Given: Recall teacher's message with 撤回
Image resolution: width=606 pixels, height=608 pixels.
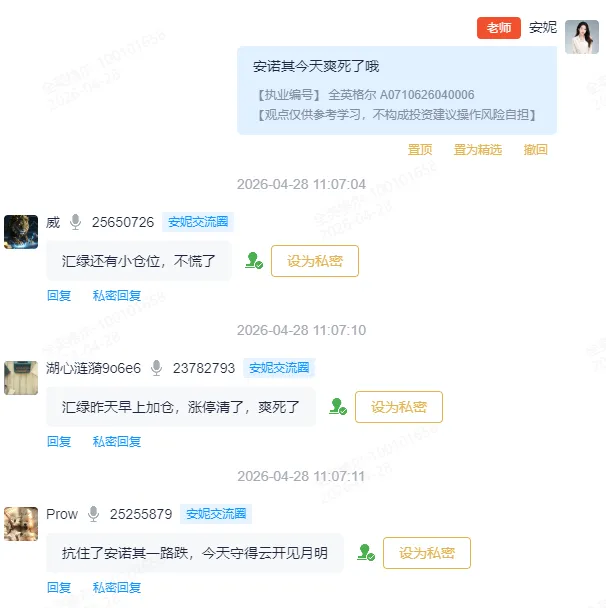Looking at the screenshot, I should click(x=535, y=150).
